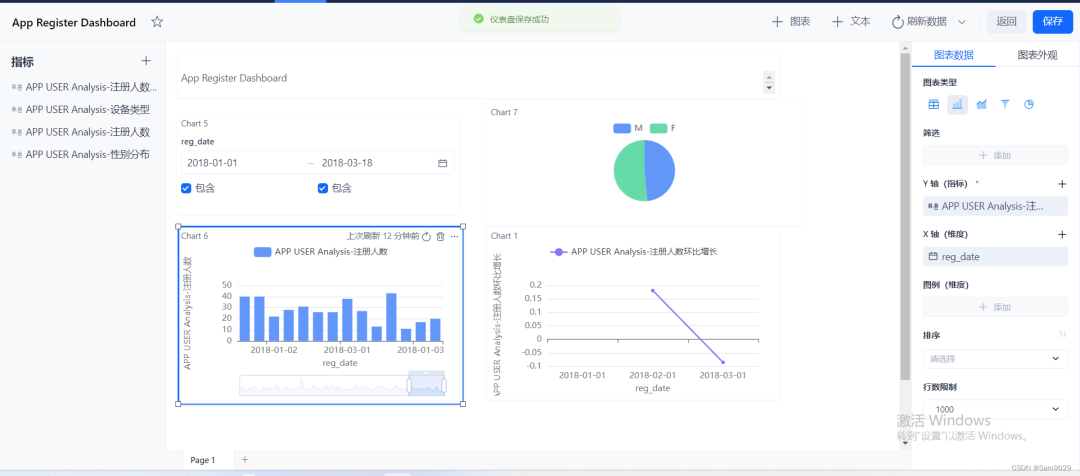Toggle the second 包含 checkbox
The width and height of the screenshot is (1080, 476).
pyautogui.click(x=322, y=188)
